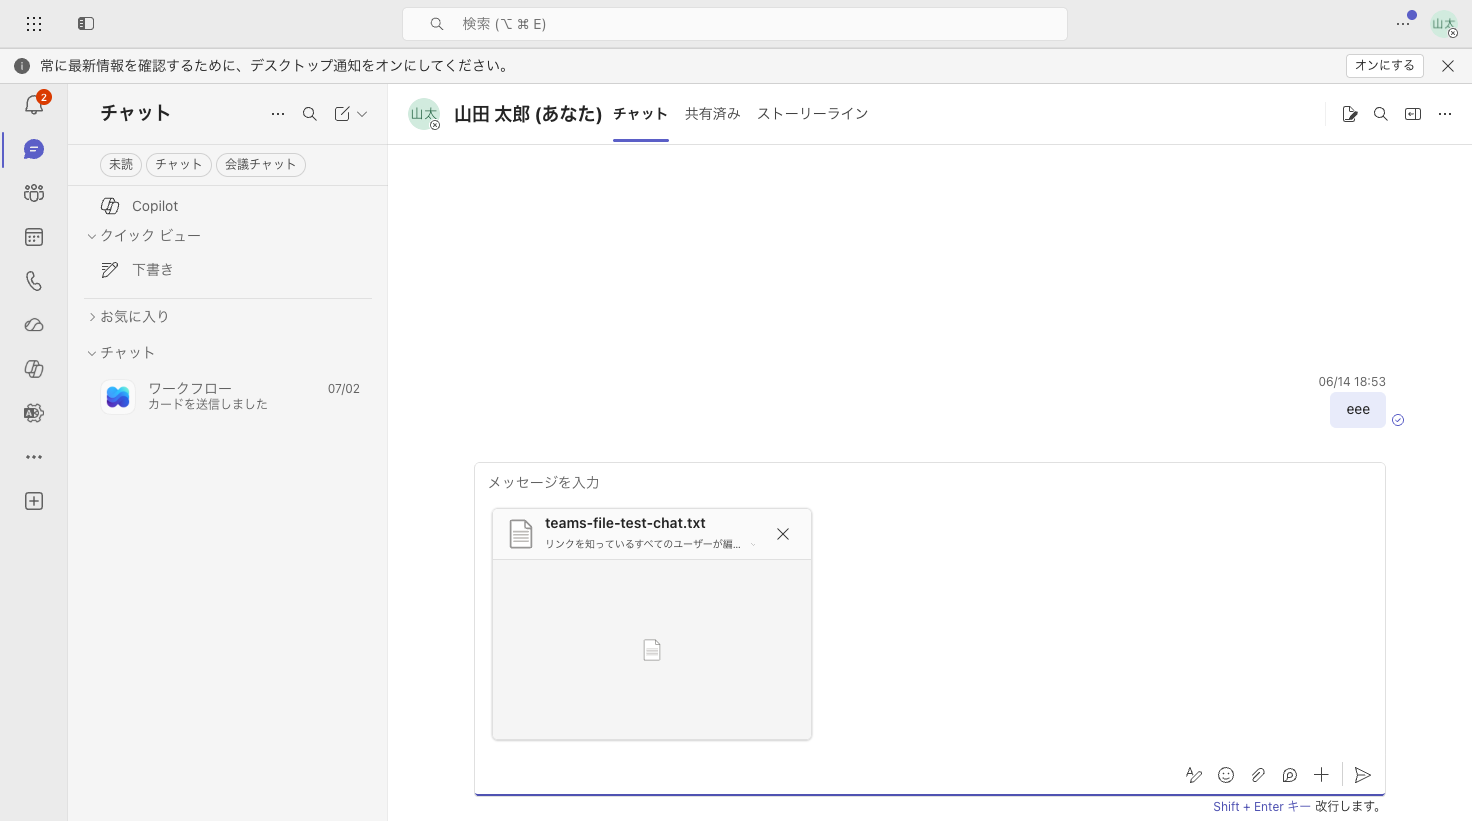1472x821 pixels.
Task: Open text formatting options icon
Action: (1194, 775)
